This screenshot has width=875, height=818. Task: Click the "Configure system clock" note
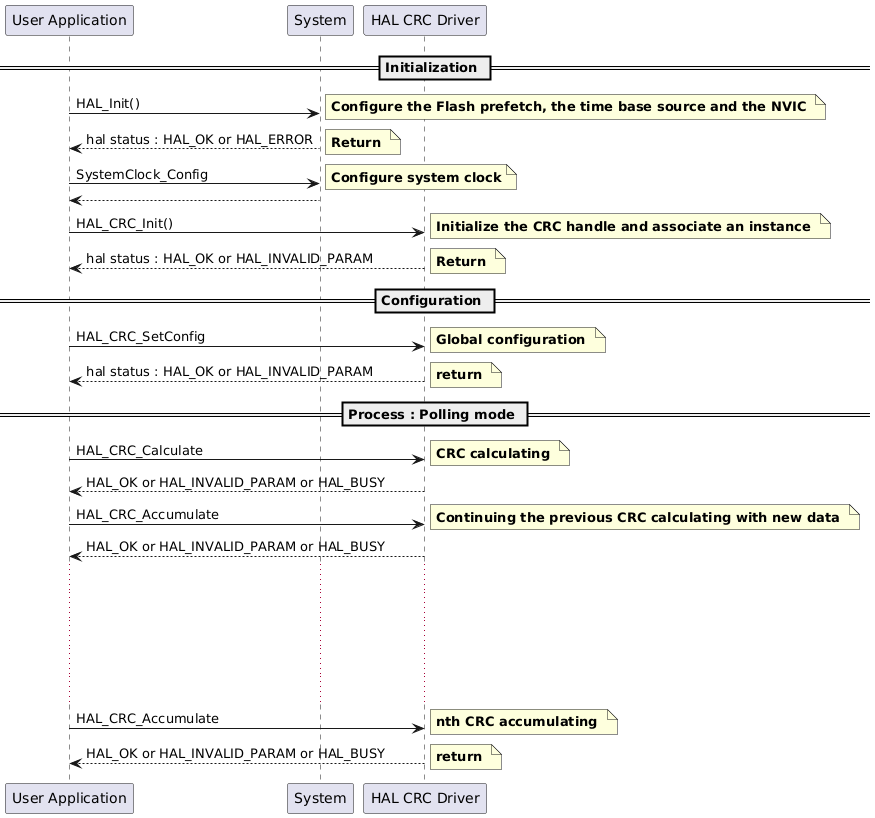pos(418,177)
